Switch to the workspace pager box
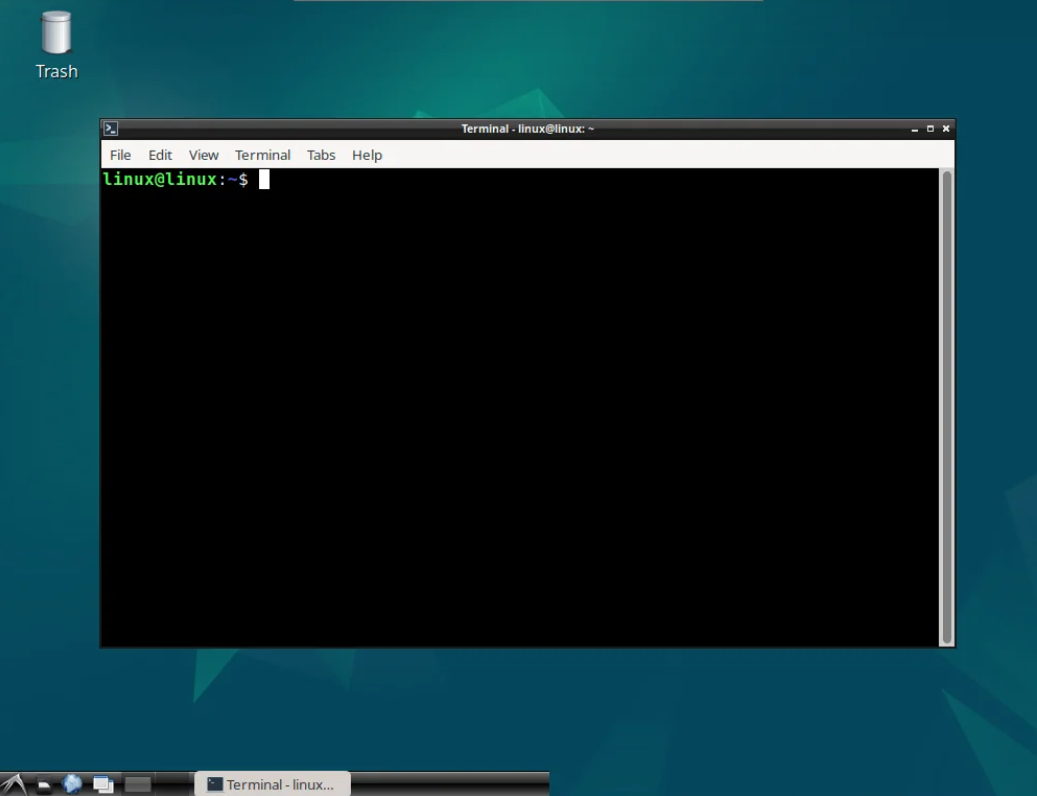 pyautogui.click(x=138, y=784)
